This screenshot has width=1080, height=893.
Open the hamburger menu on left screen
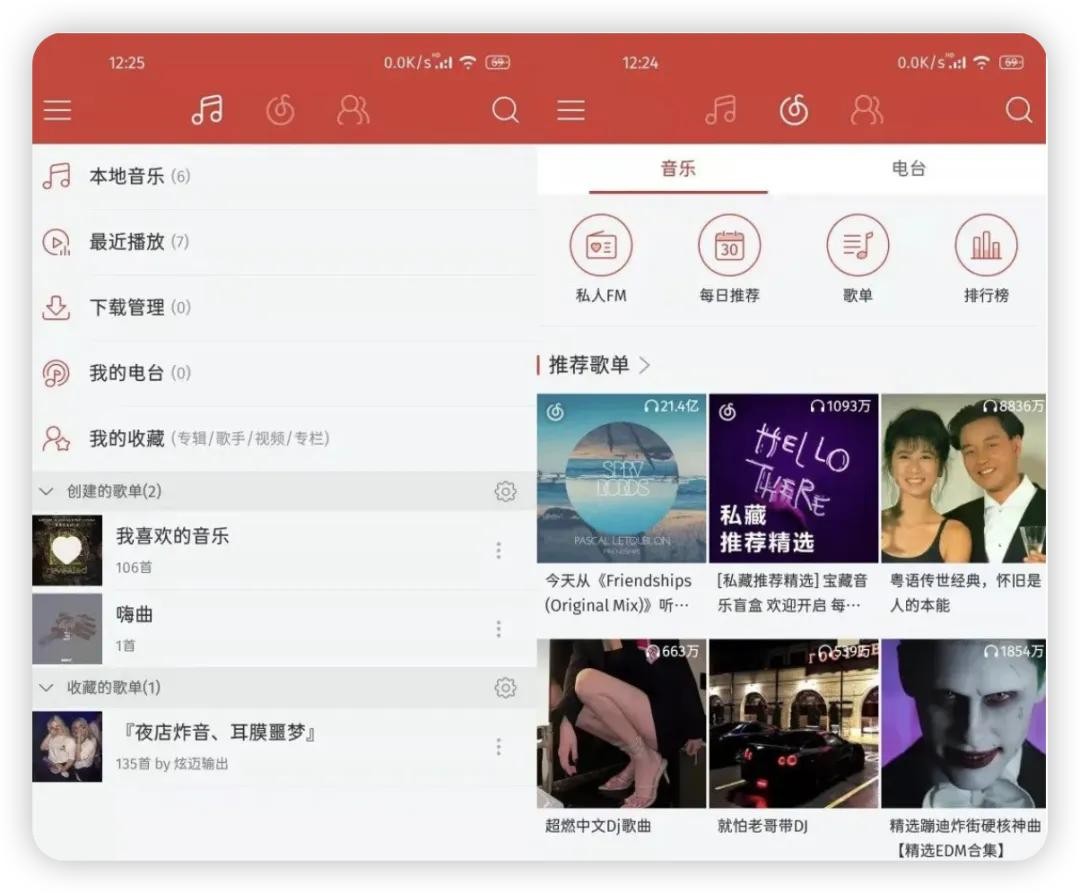pyautogui.click(x=58, y=110)
